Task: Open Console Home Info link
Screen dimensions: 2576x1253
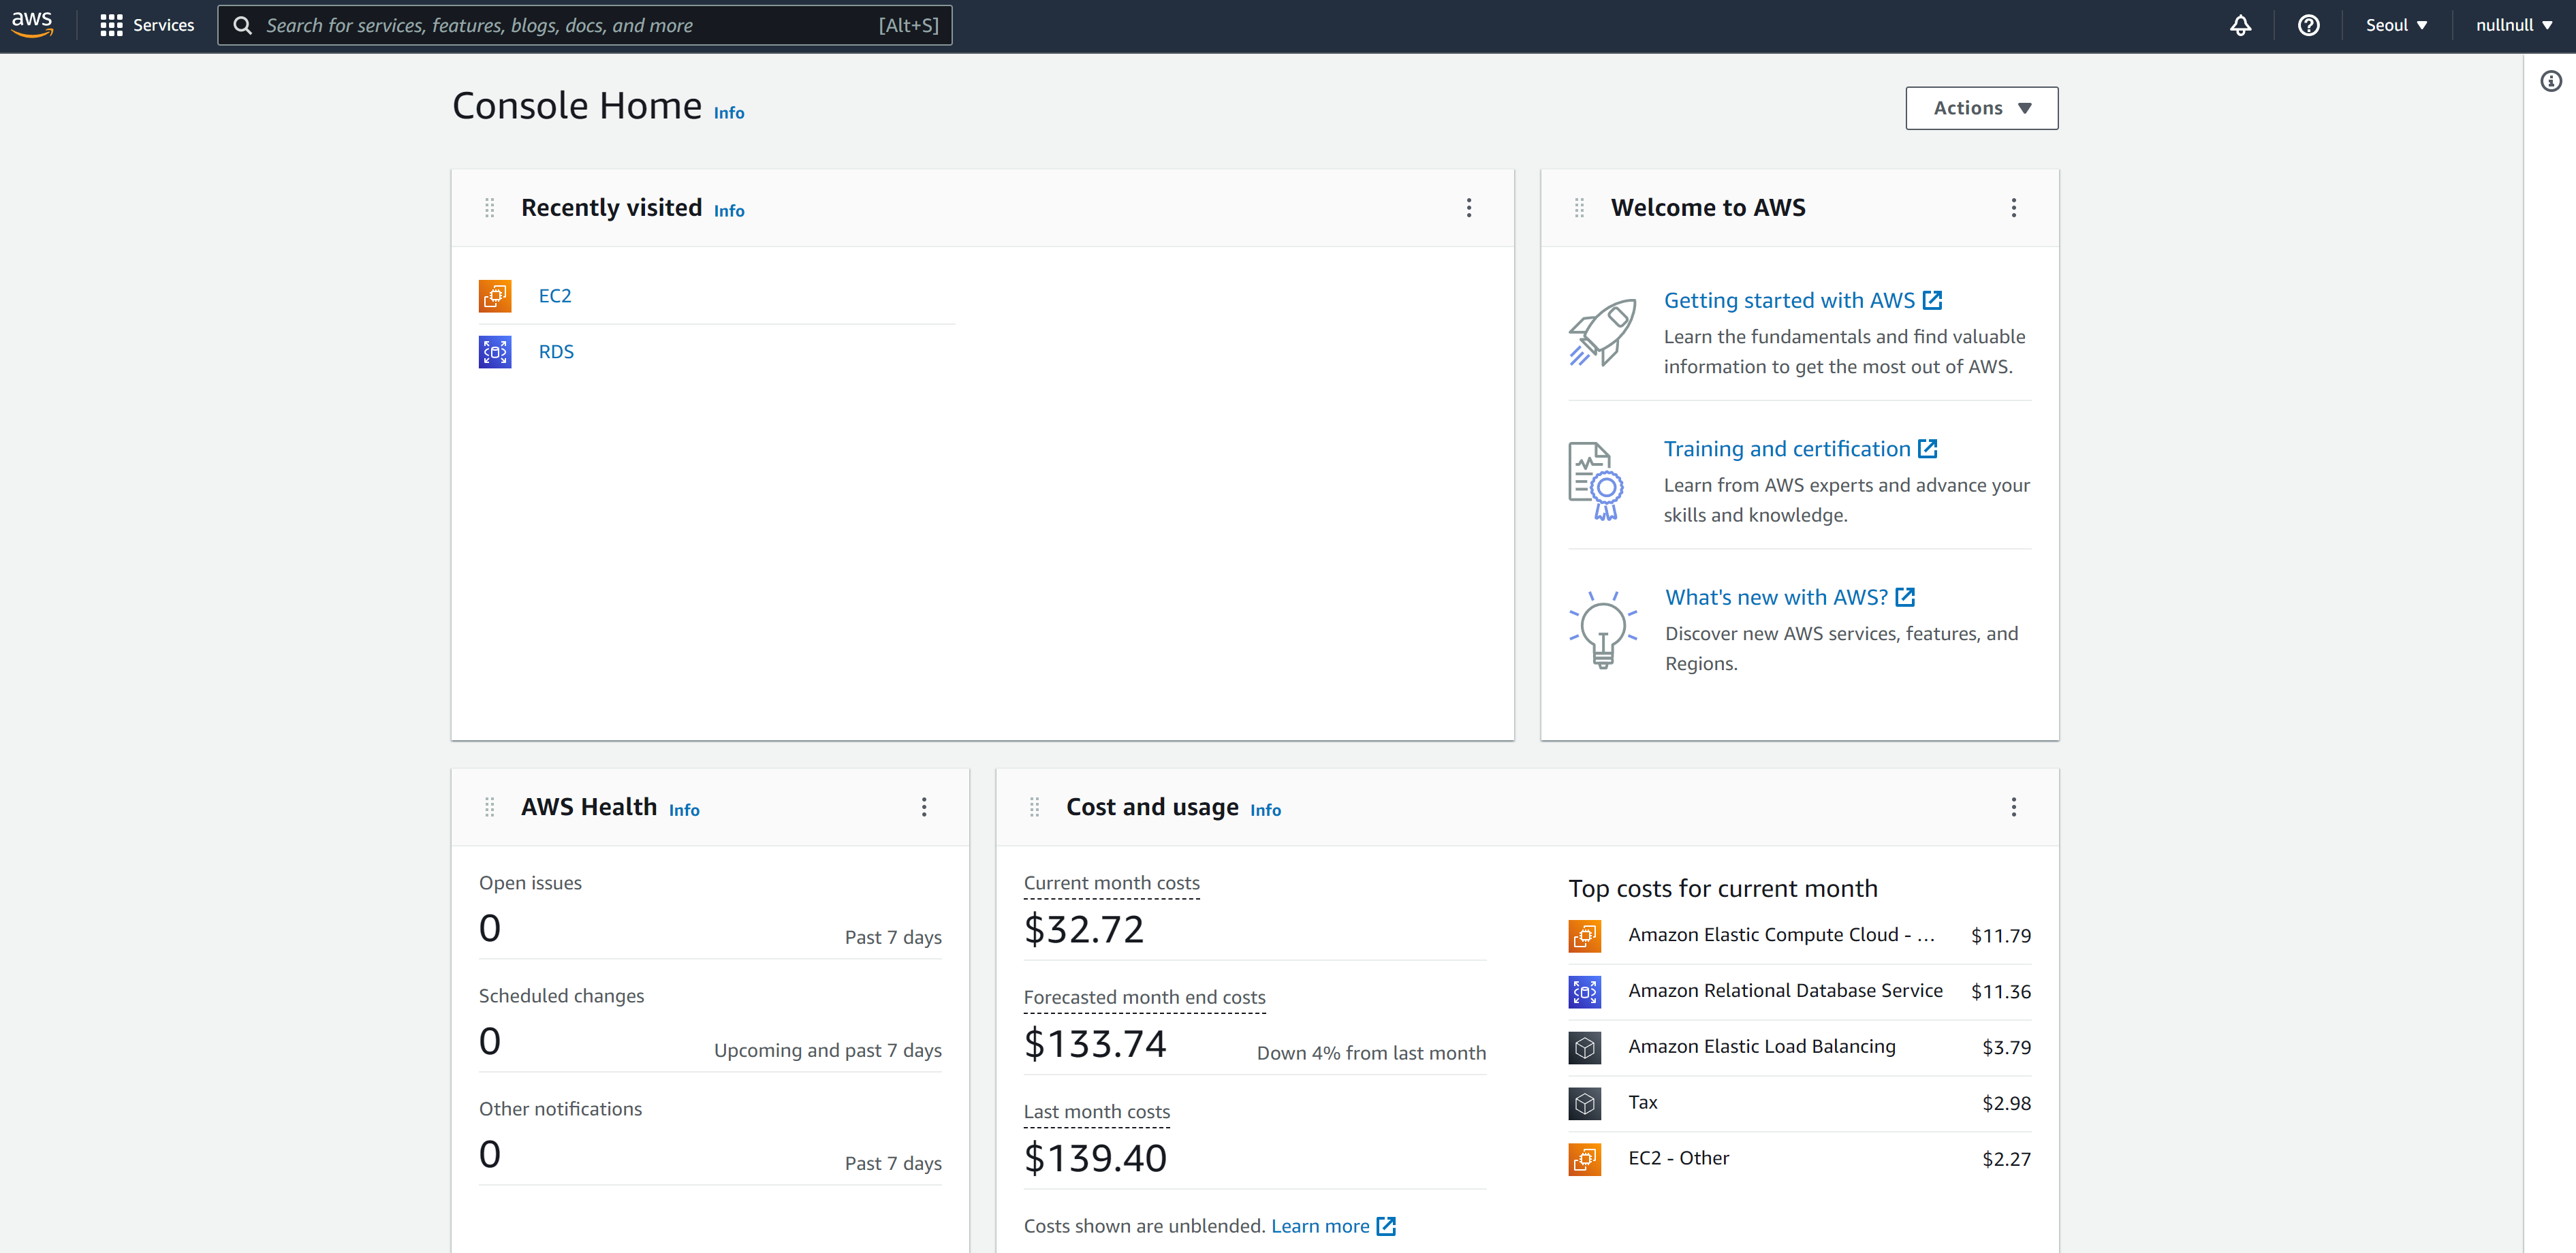Action: coord(729,113)
